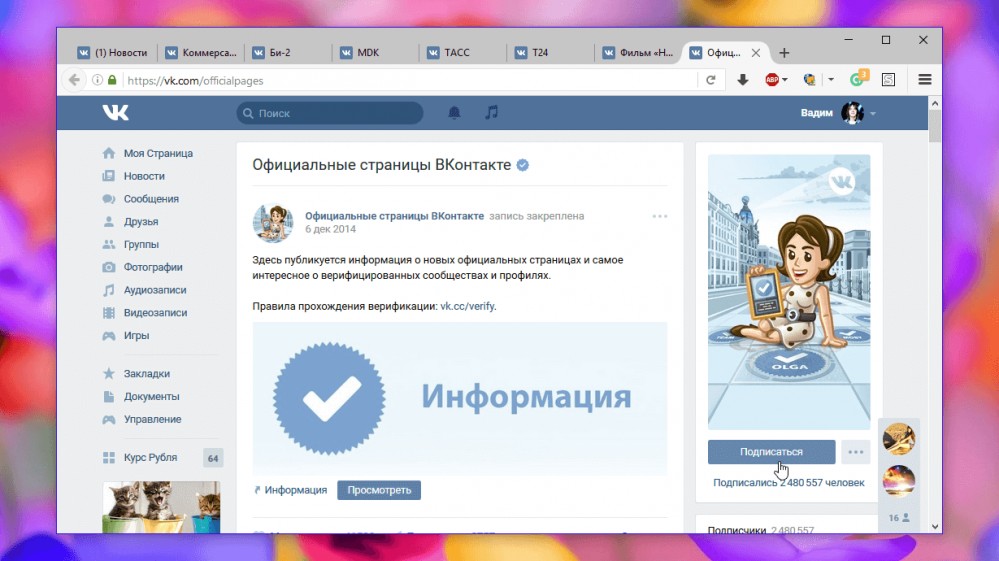Image resolution: width=999 pixels, height=561 pixels.
Task: Open Управление in sidebar
Action: coord(152,419)
